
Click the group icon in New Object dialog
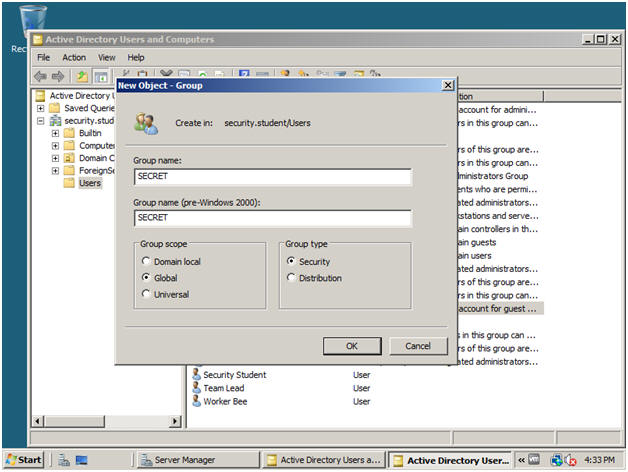[146, 123]
